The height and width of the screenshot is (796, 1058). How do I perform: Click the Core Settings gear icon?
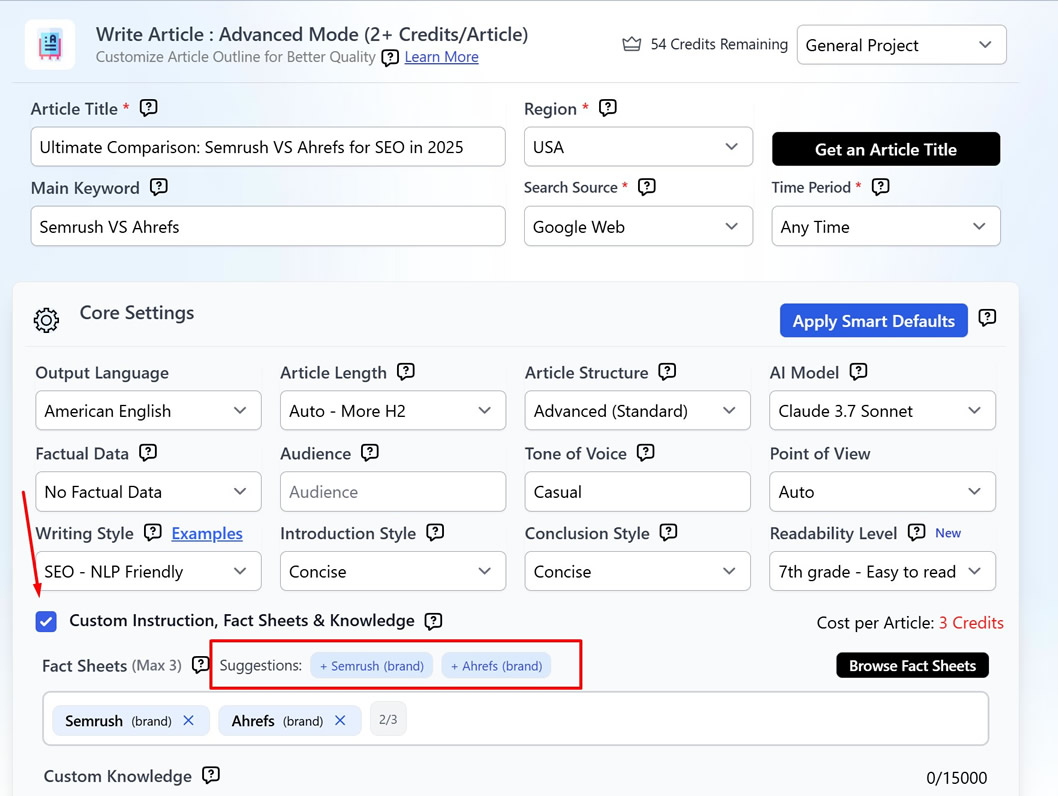pos(46,320)
